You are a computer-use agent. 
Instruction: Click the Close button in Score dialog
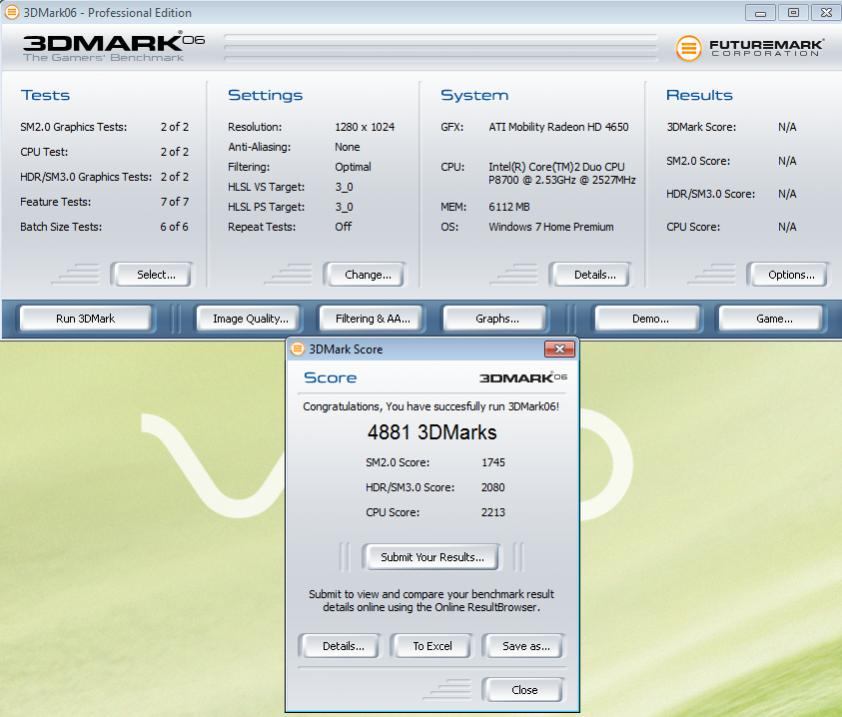(522, 690)
